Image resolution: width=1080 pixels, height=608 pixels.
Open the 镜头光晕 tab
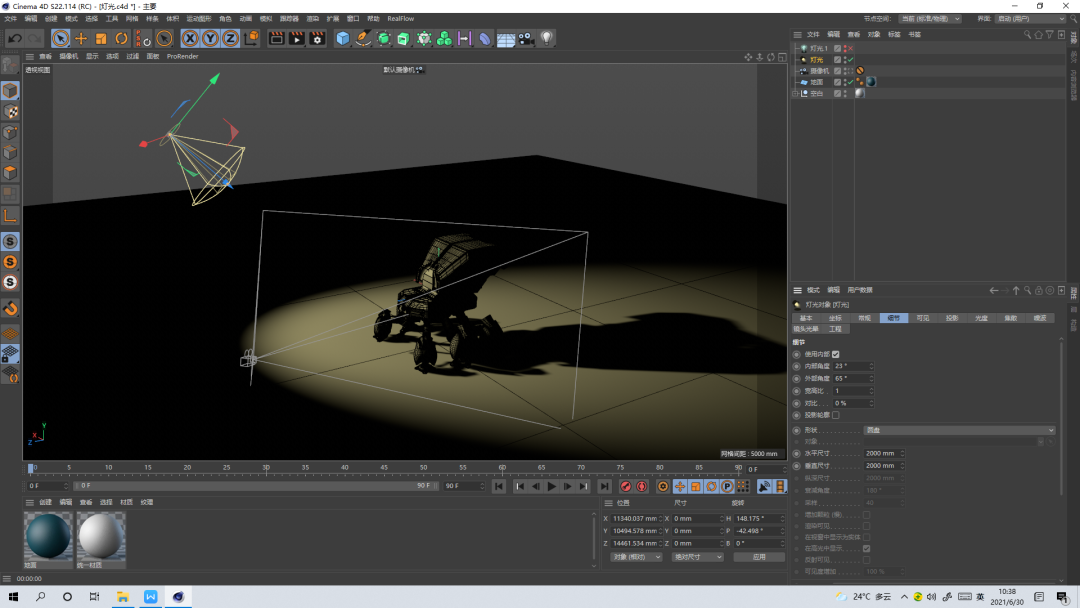[x=806, y=329]
